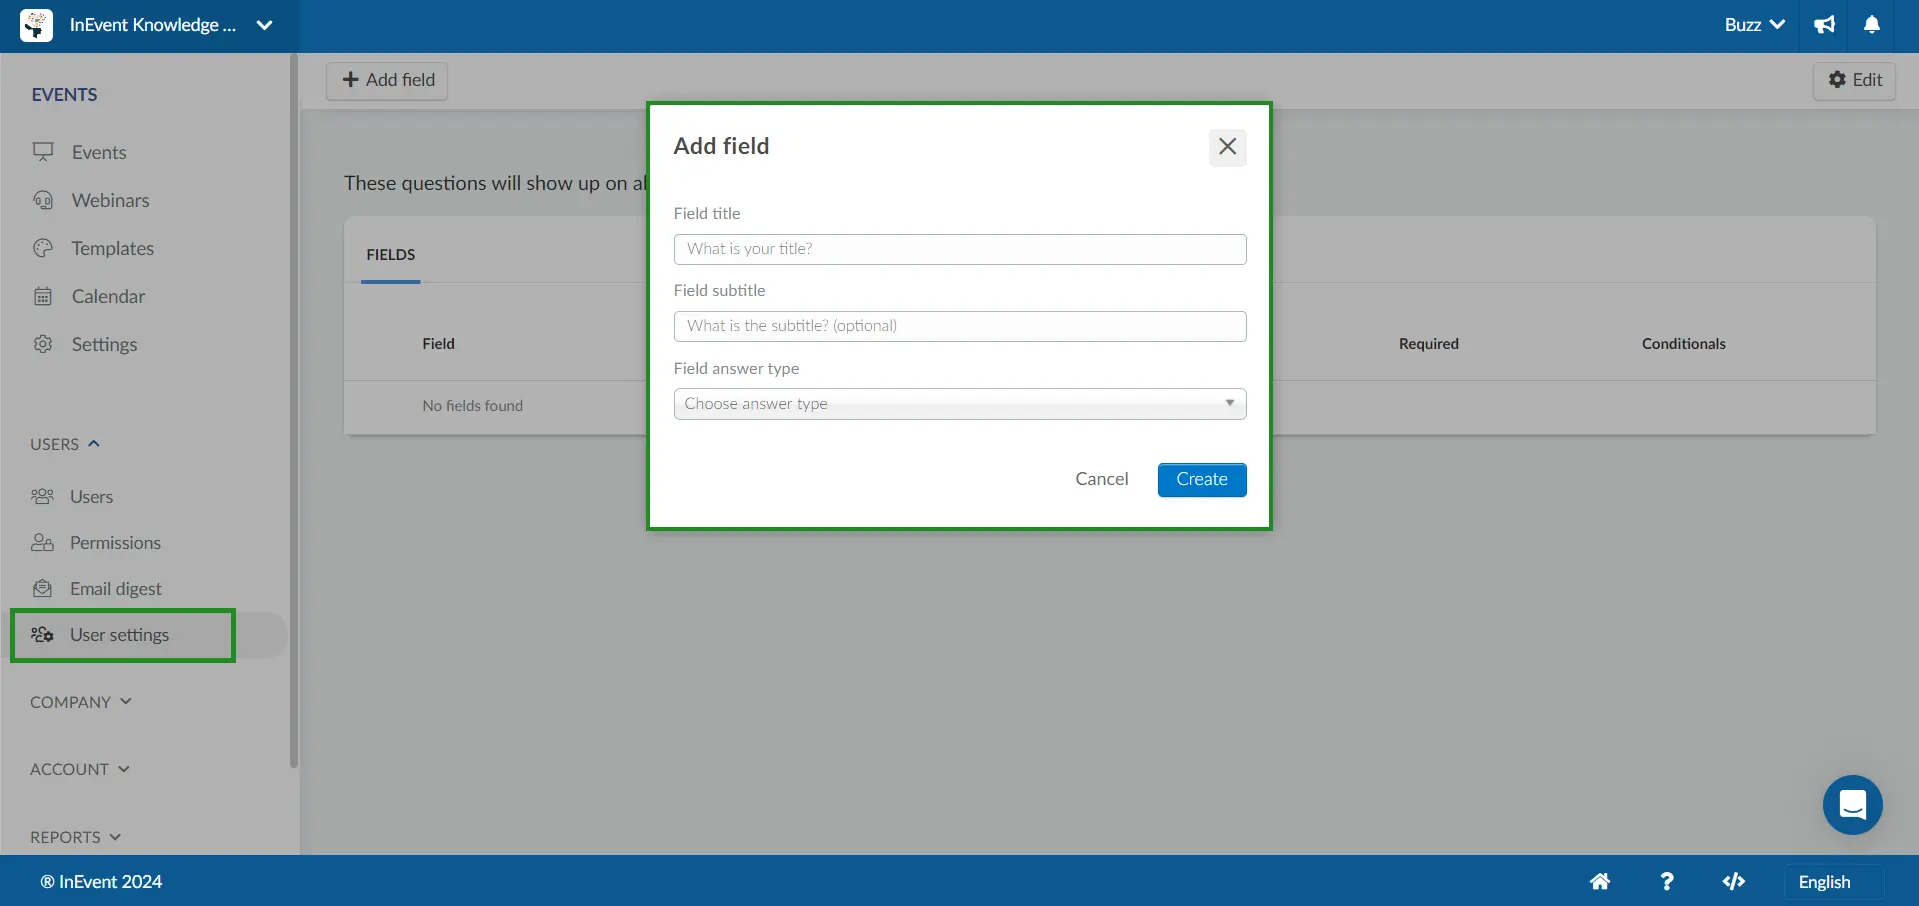
Task: Click the InEvent logo icon
Action: click(36, 25)
